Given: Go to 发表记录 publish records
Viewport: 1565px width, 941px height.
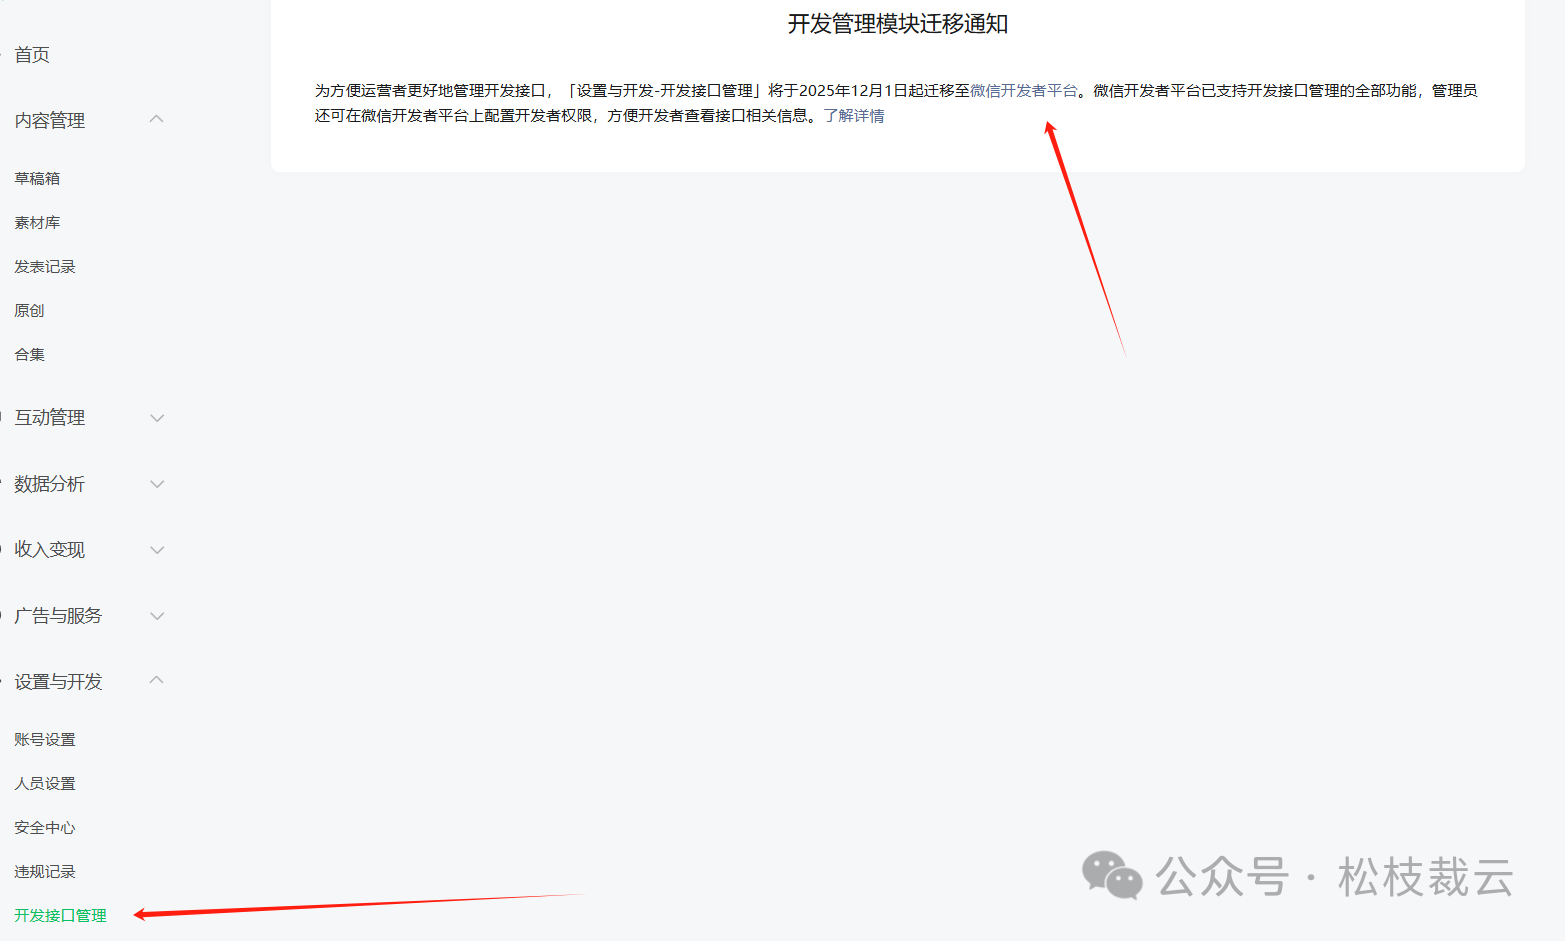Looking at the screenshot, I should [45, 266].
